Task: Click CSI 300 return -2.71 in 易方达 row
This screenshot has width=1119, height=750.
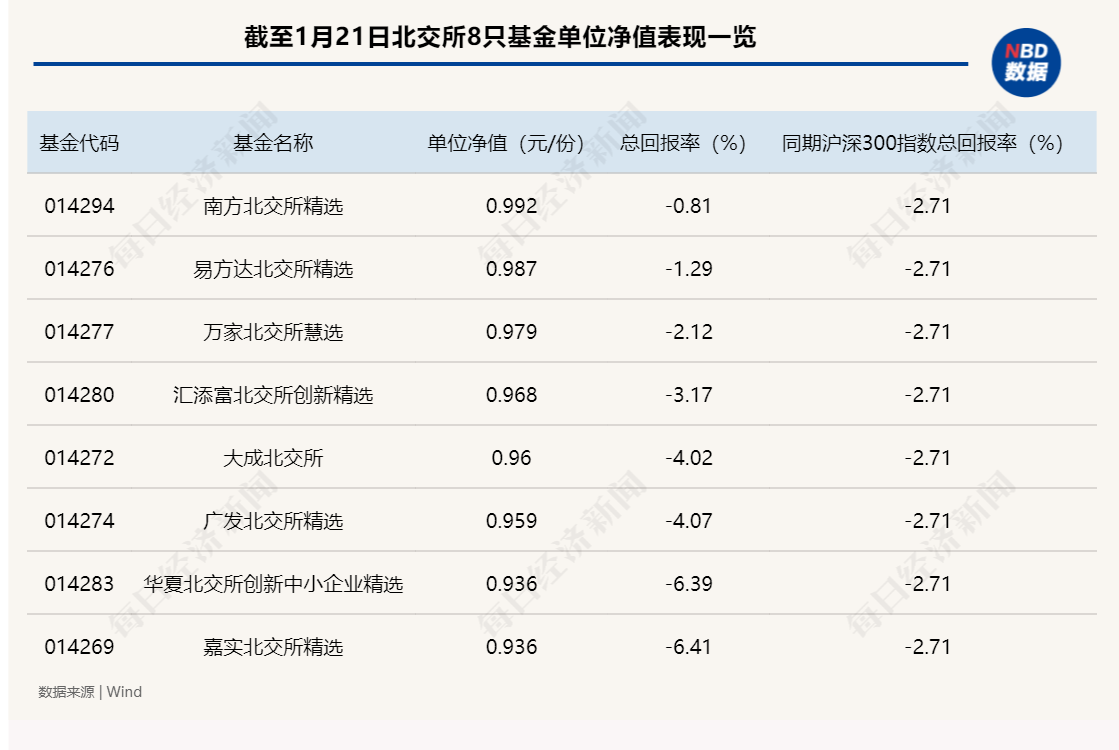Action: (x=927, y=269)
